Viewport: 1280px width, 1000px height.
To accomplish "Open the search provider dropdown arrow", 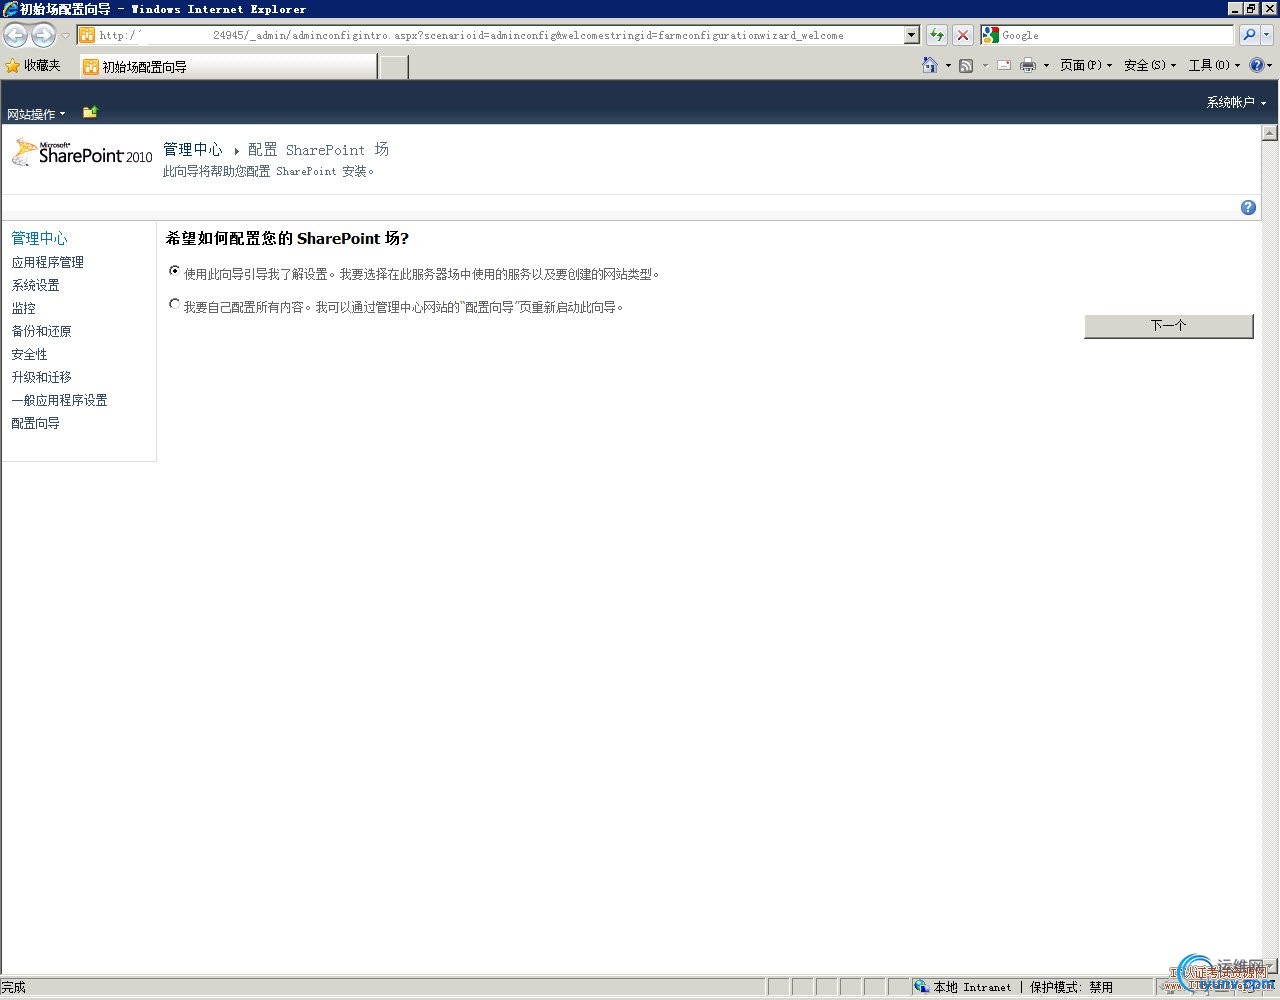I will coord(1267,35).
